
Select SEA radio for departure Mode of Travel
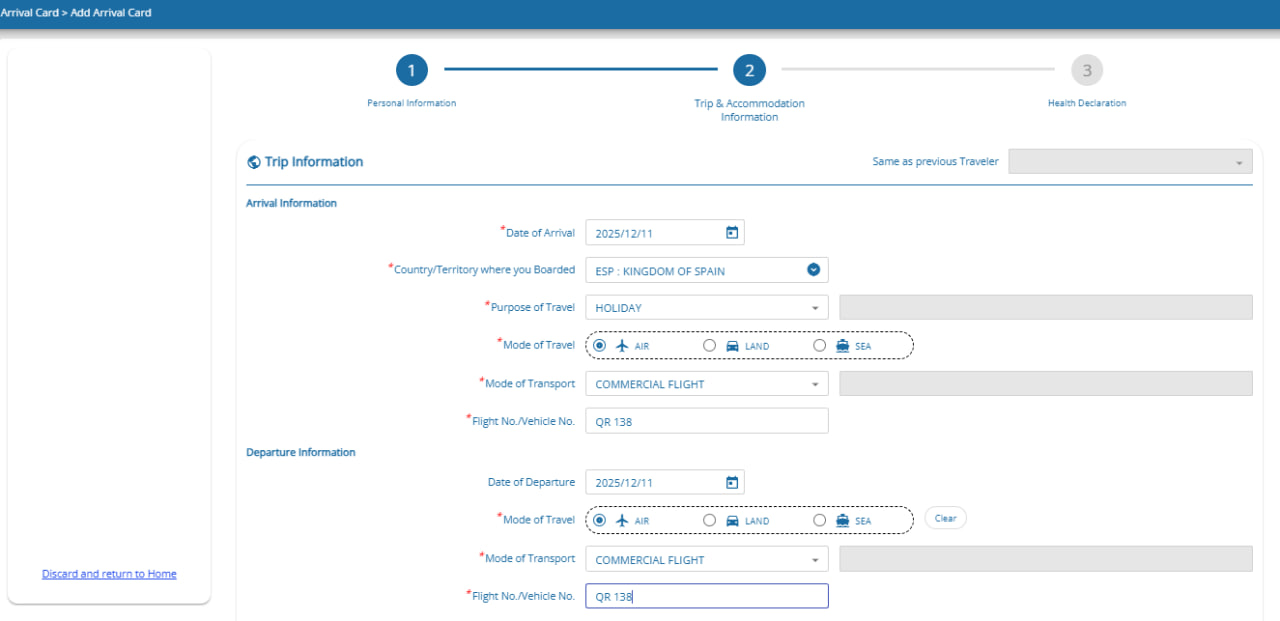click(820, 520)
